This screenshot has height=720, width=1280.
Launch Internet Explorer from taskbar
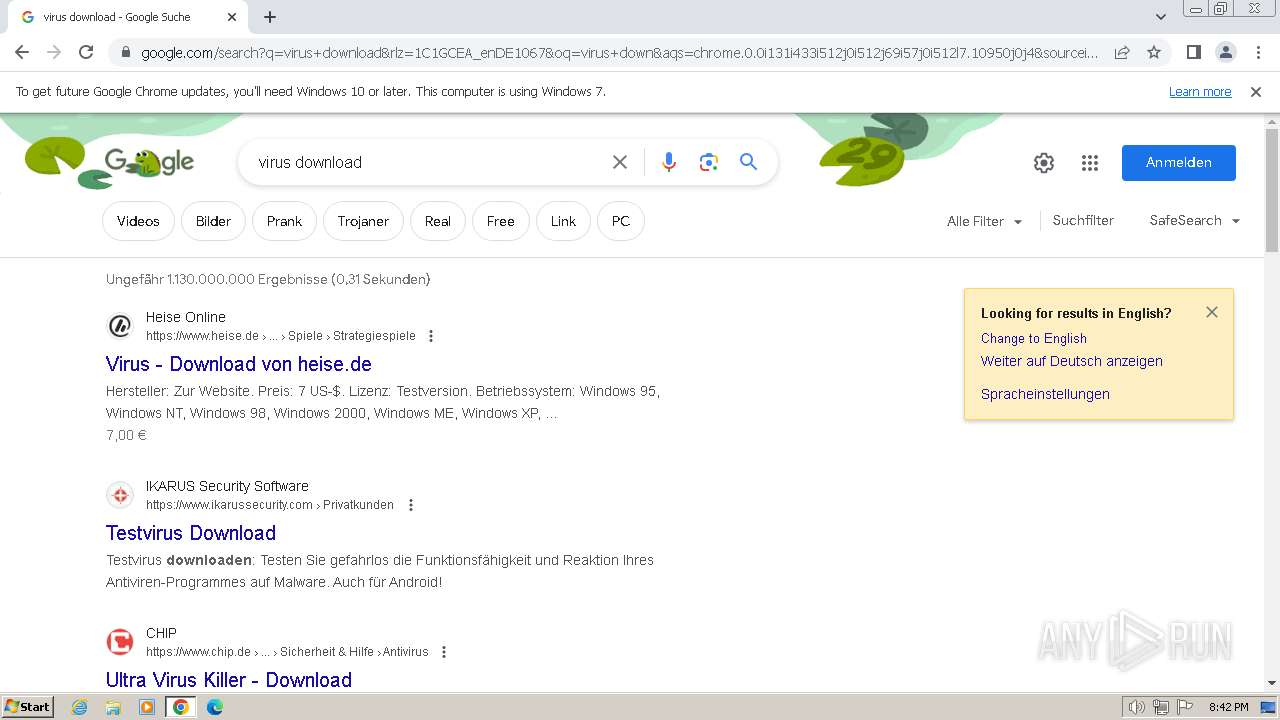point(80,707)
